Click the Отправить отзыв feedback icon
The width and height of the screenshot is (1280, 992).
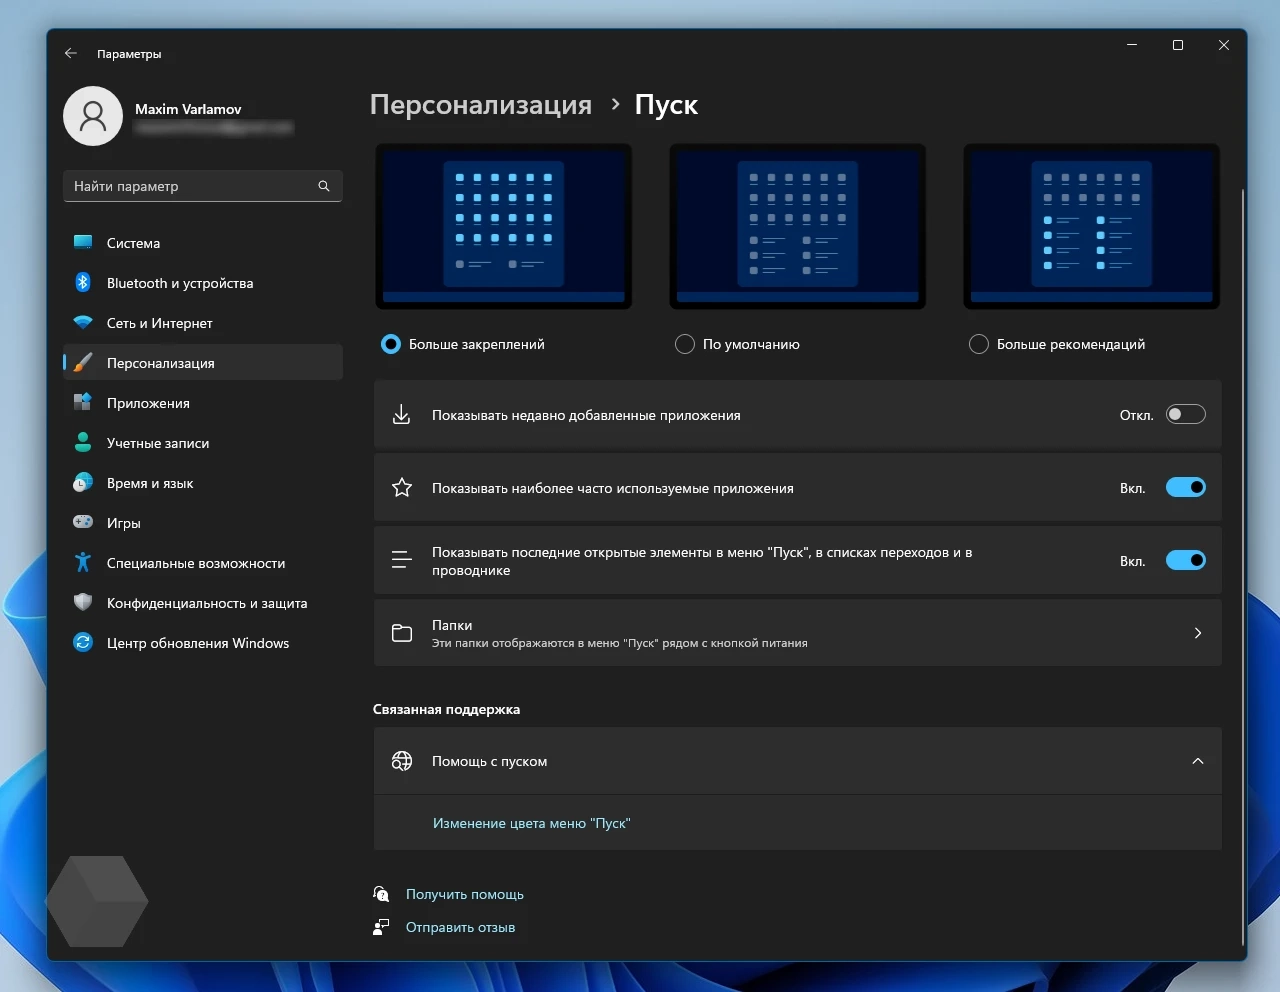[x=381, y=927]
